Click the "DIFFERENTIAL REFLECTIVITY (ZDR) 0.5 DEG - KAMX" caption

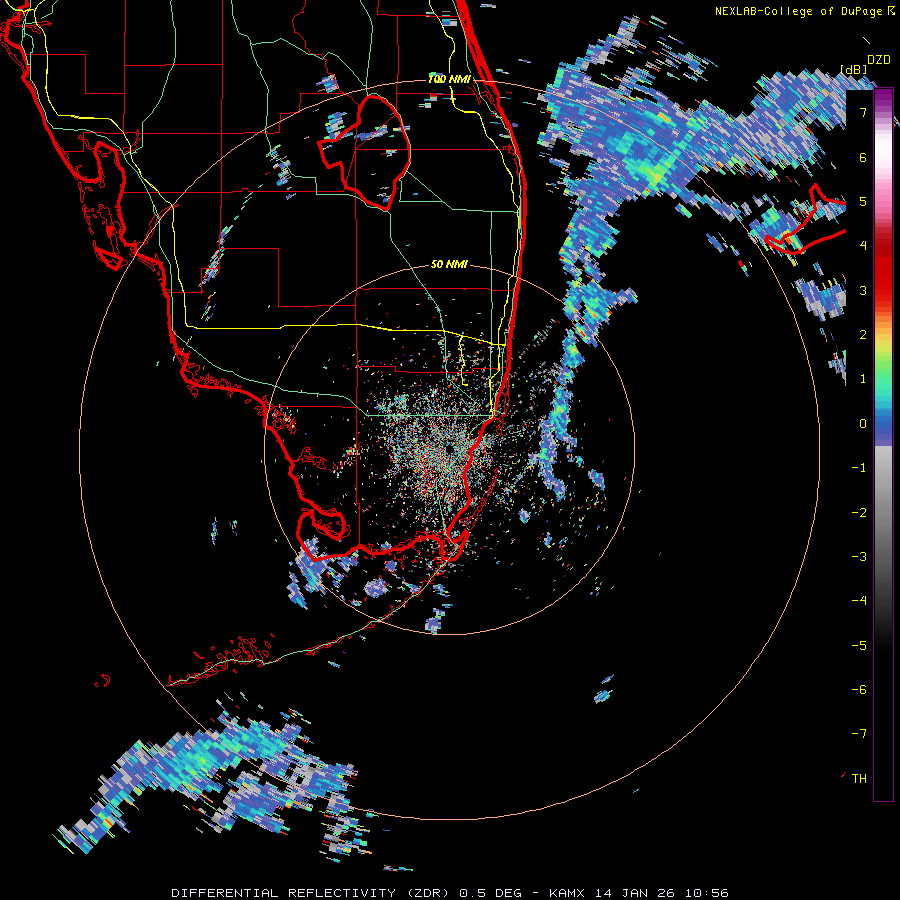378,893
